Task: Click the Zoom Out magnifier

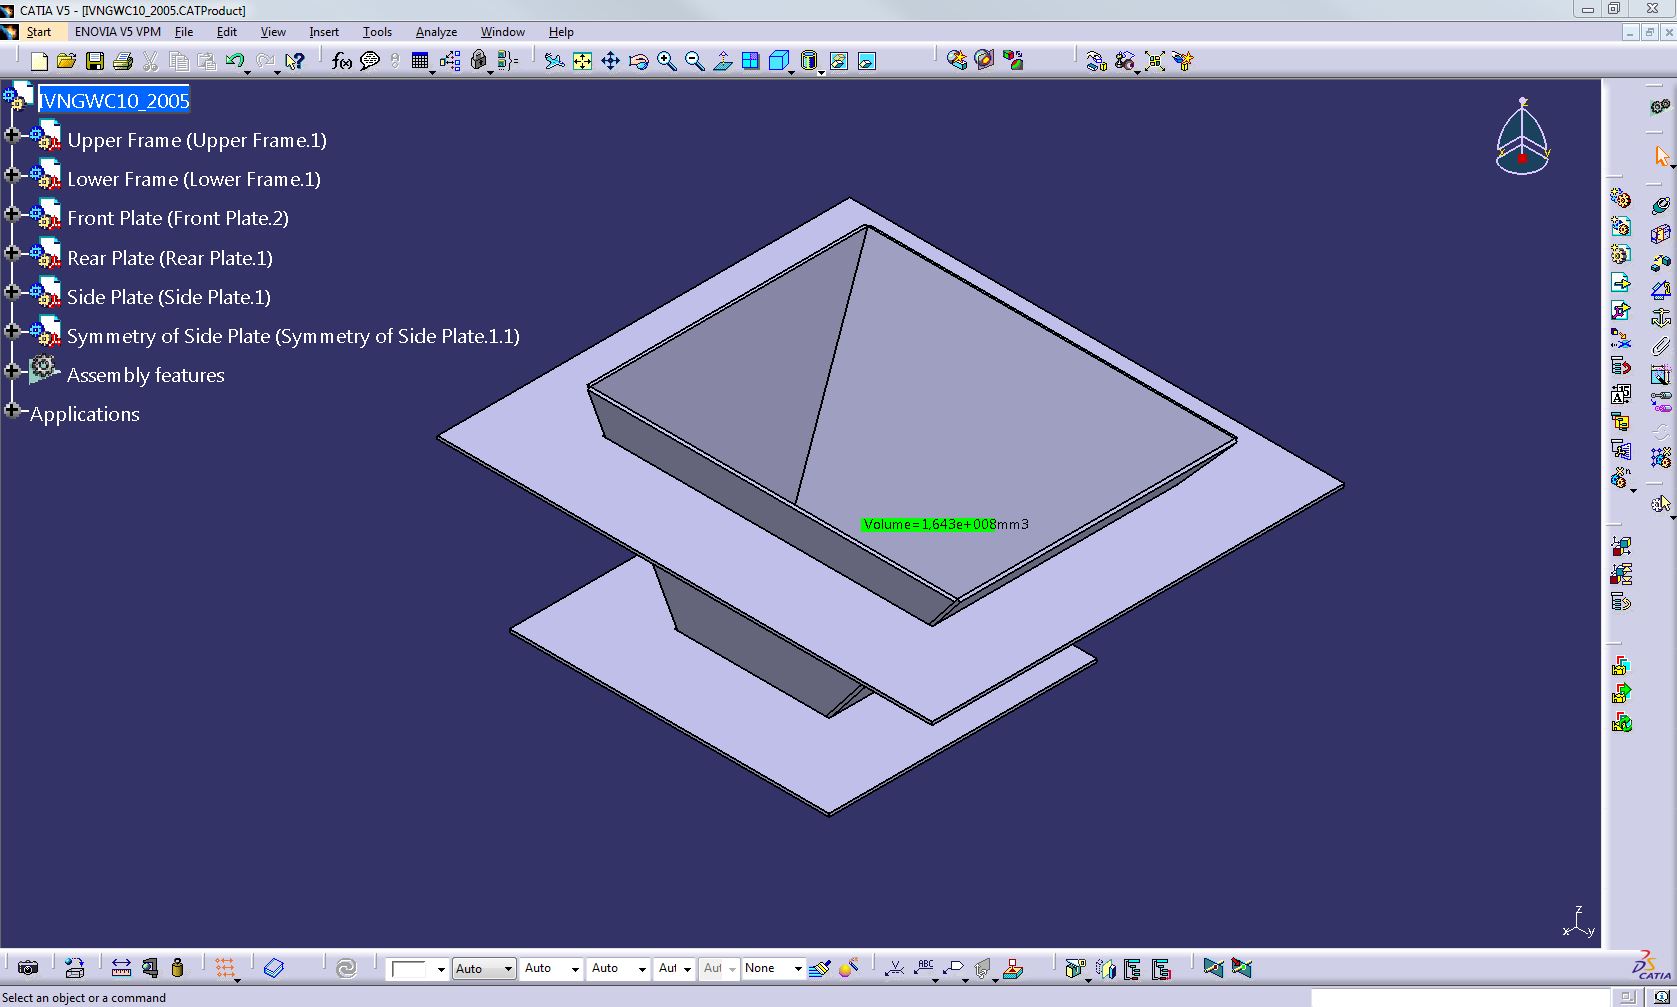Action: pyautogui.click(x=694, y=62)
